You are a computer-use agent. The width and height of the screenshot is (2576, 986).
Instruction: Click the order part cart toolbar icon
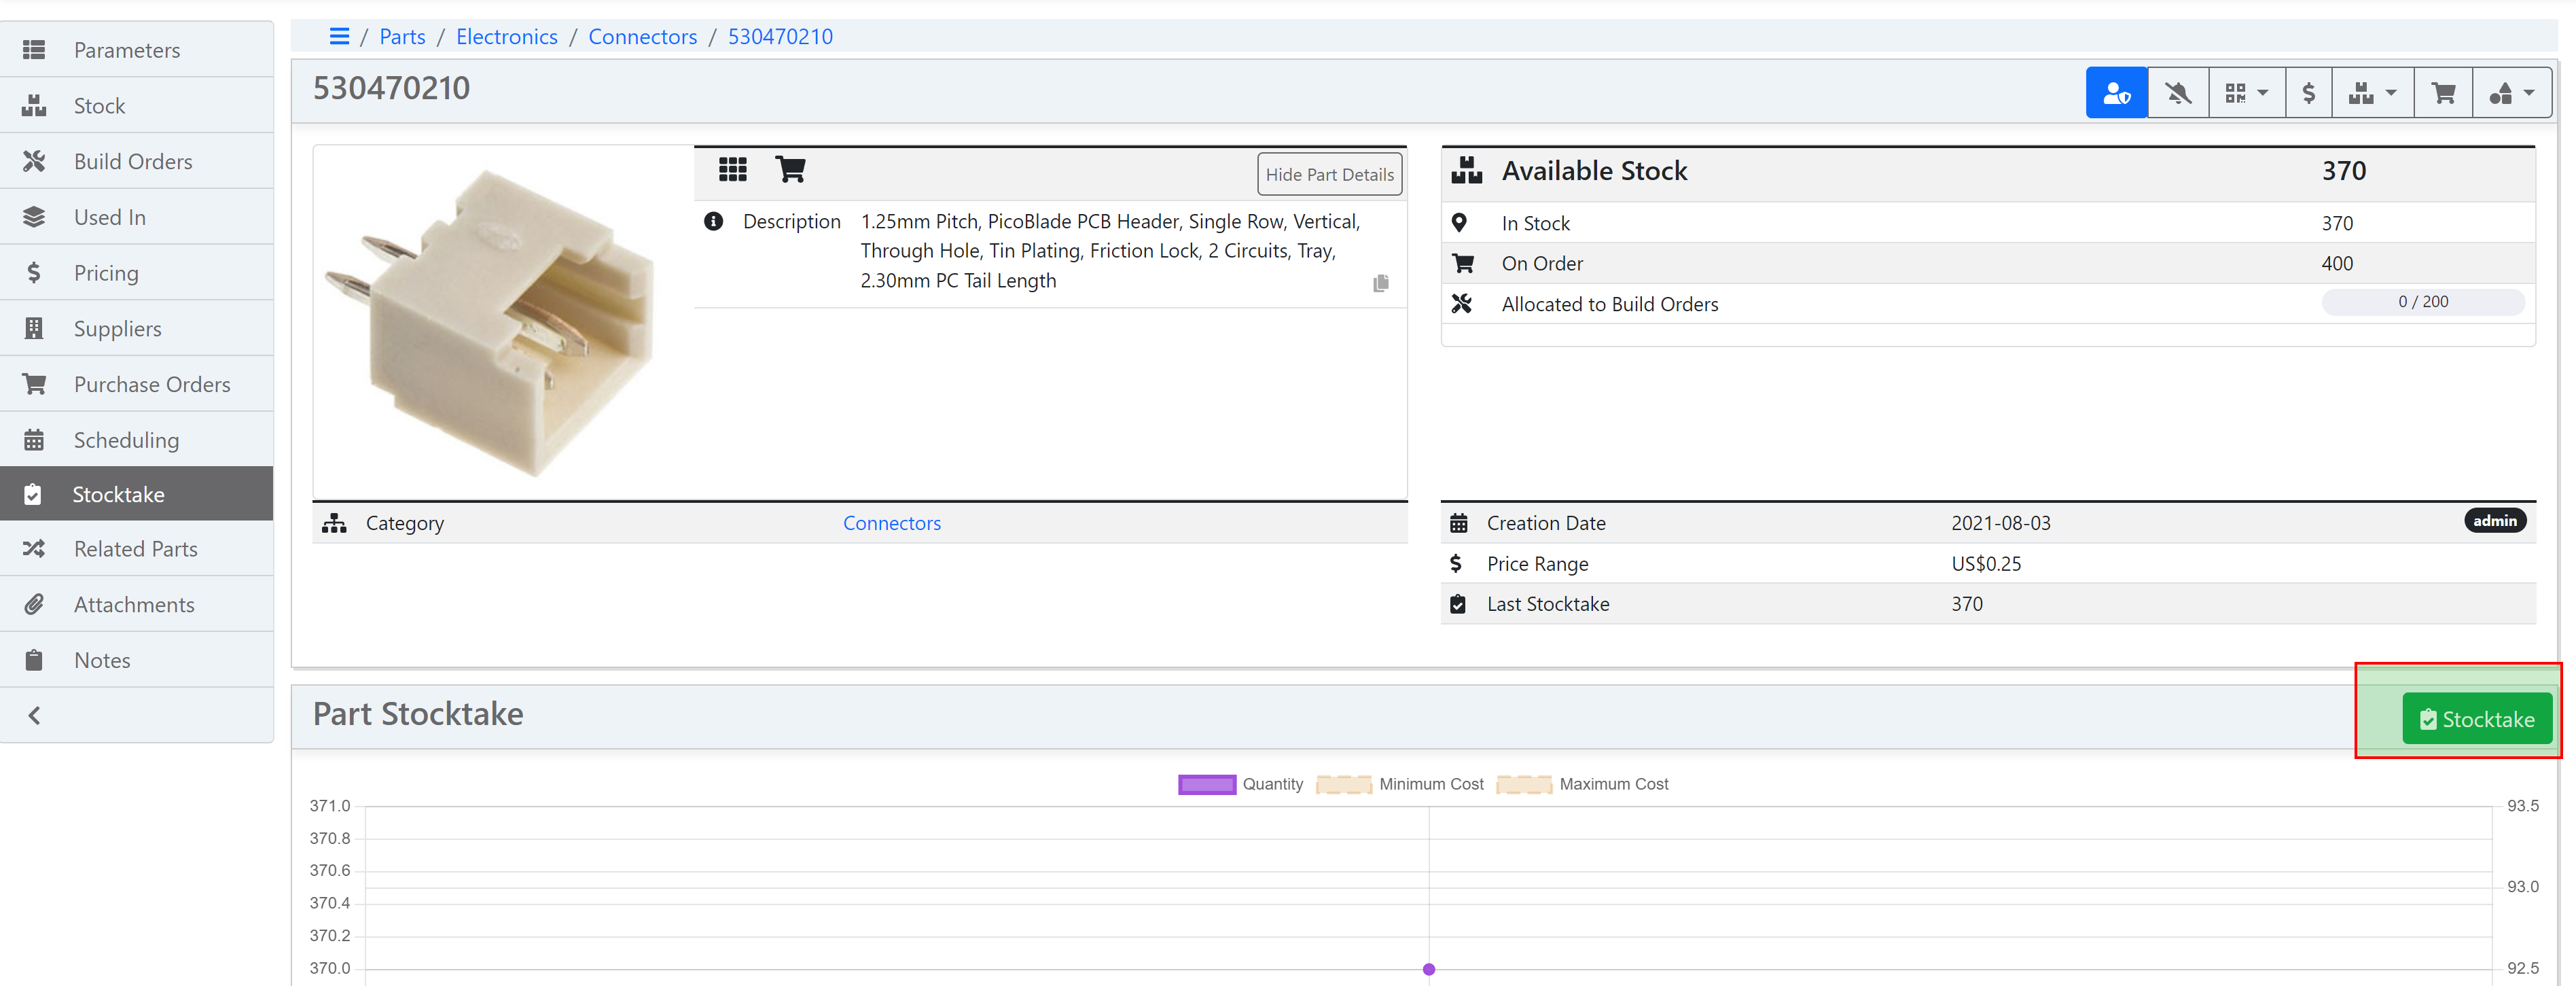pyautogui.click(x=2443, y=93)
